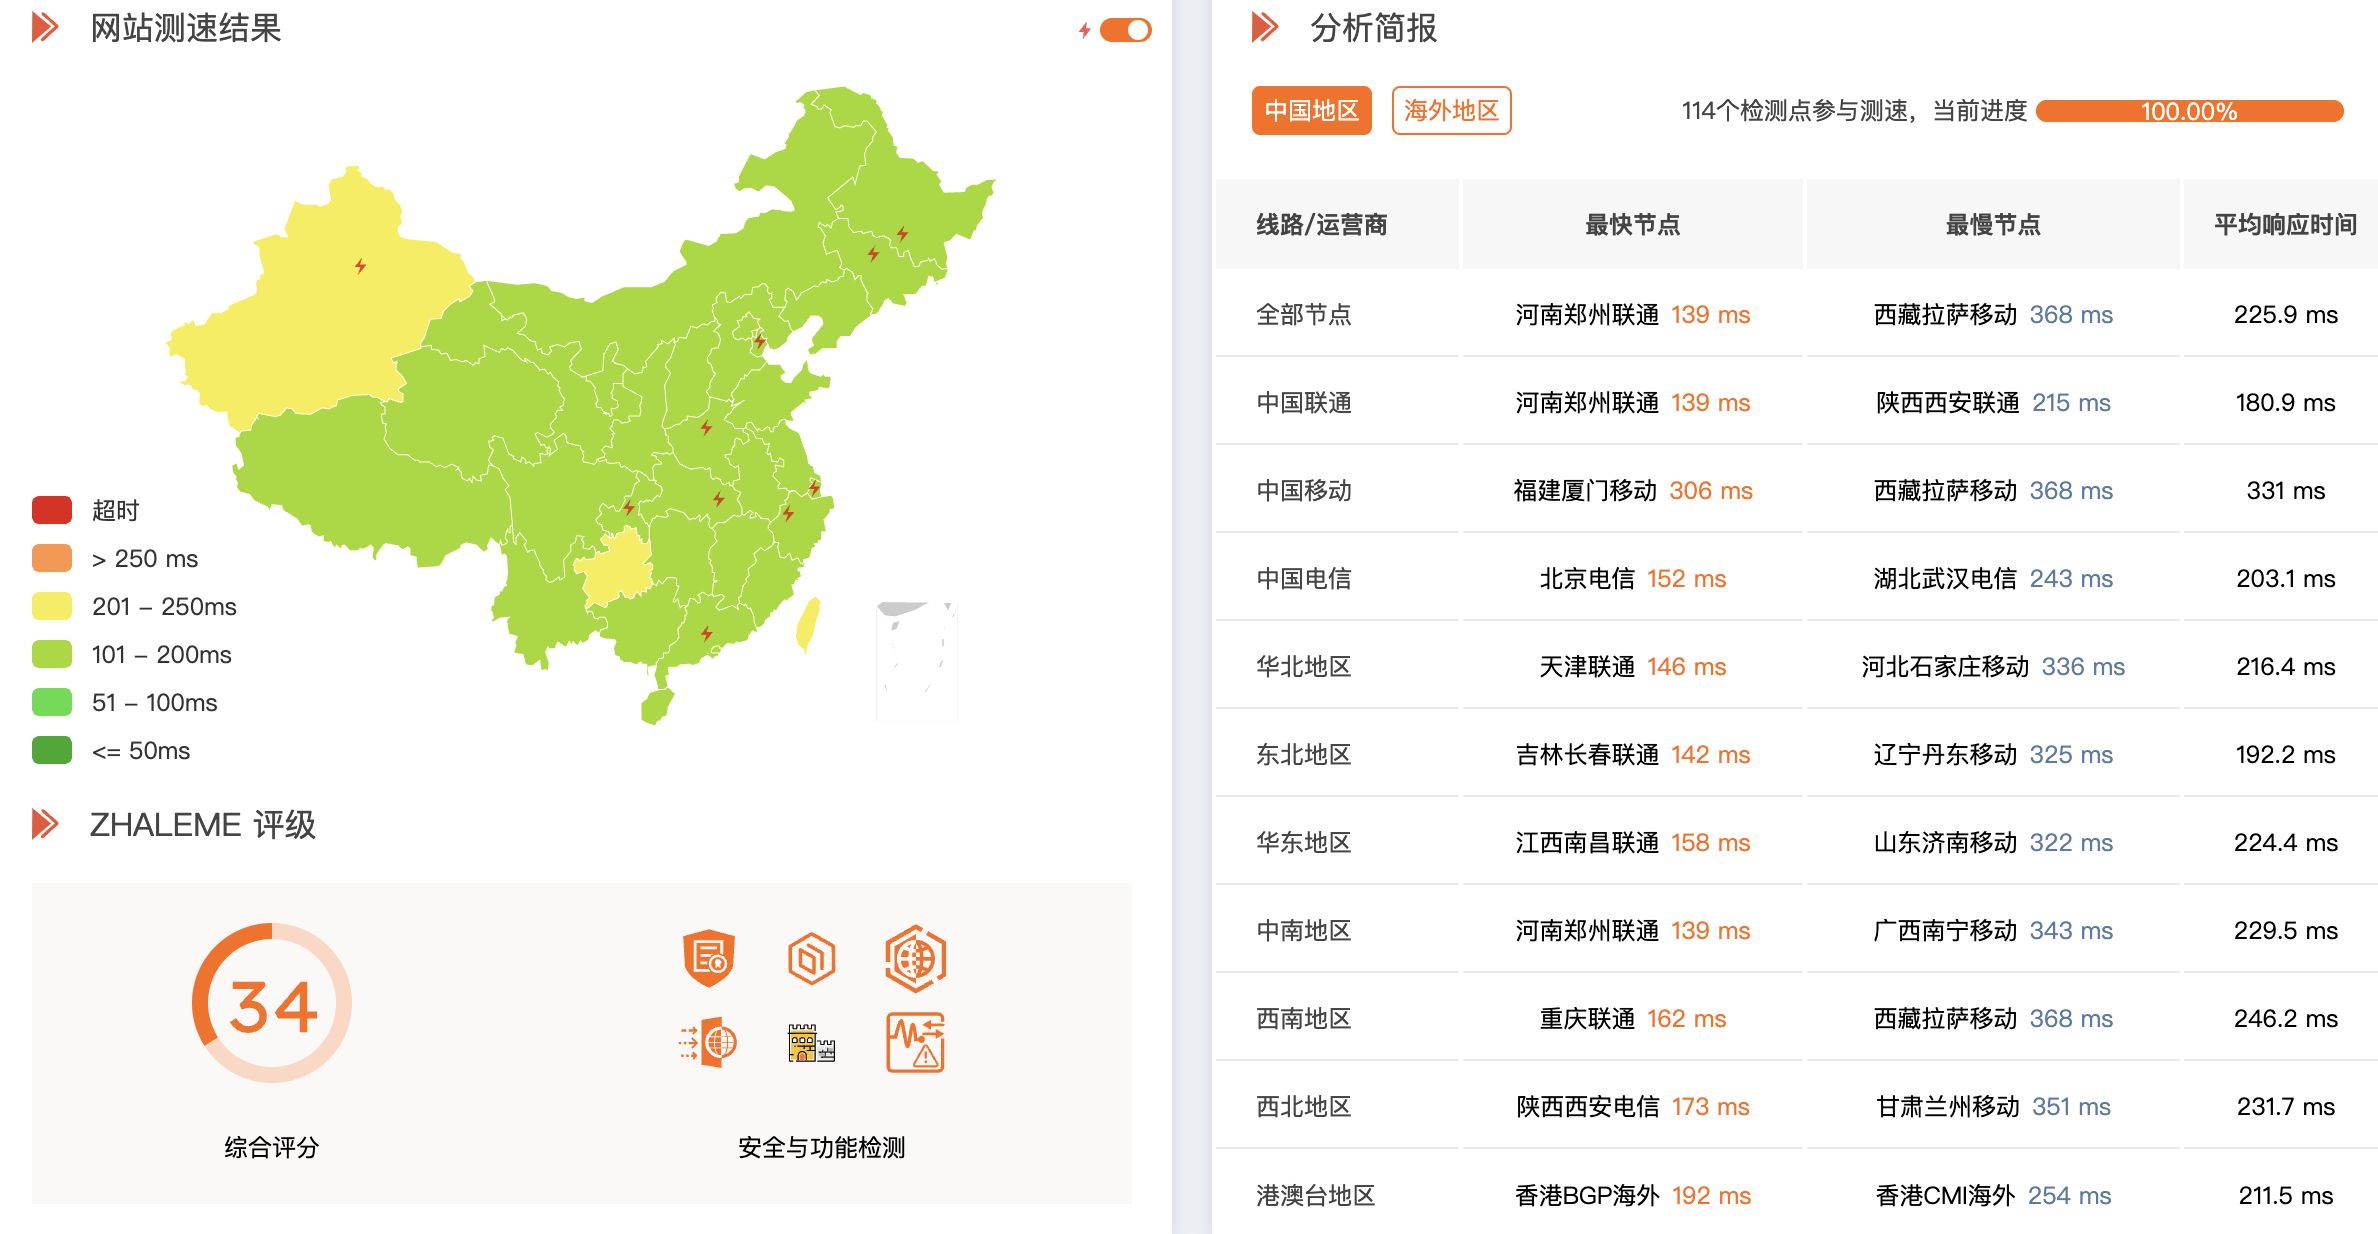This screenshot has height=1234, width=2378.
Task: Click the yellow 201 – 250ms legend swatch
Action: [x=52, y=606]
